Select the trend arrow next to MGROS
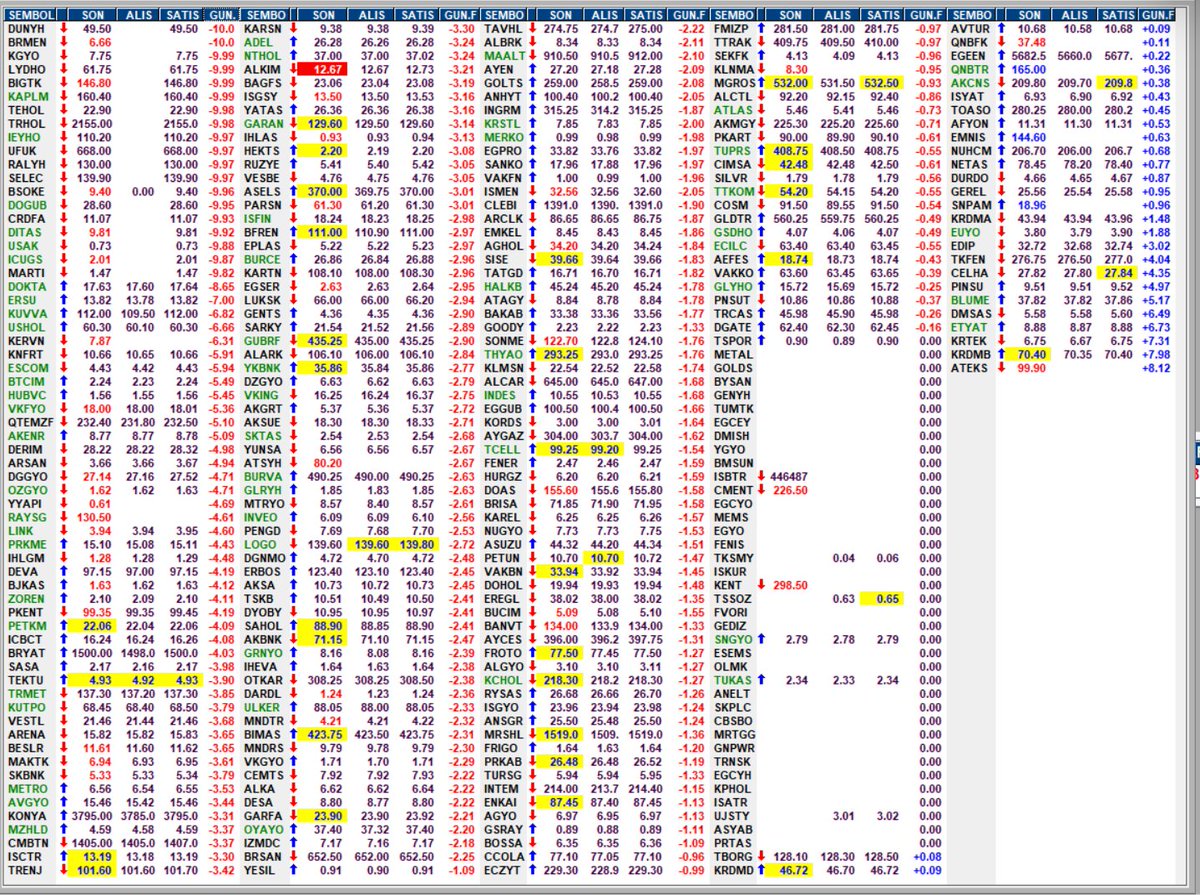This screenshot has width=1200, height=895. point(763,82)
